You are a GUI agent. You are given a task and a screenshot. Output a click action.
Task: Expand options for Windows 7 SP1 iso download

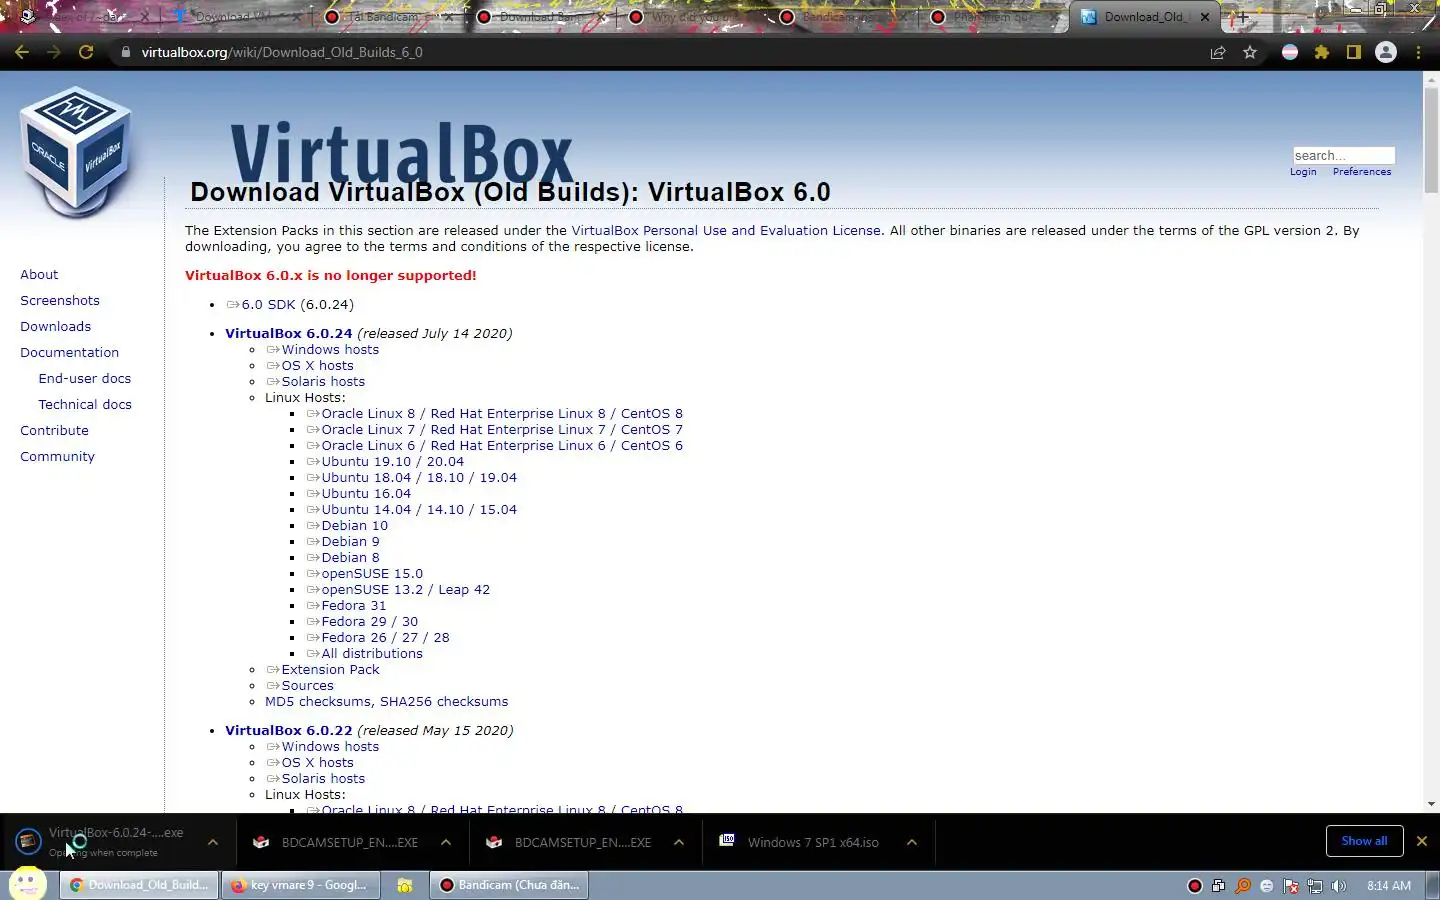click(x=912, y=842)
